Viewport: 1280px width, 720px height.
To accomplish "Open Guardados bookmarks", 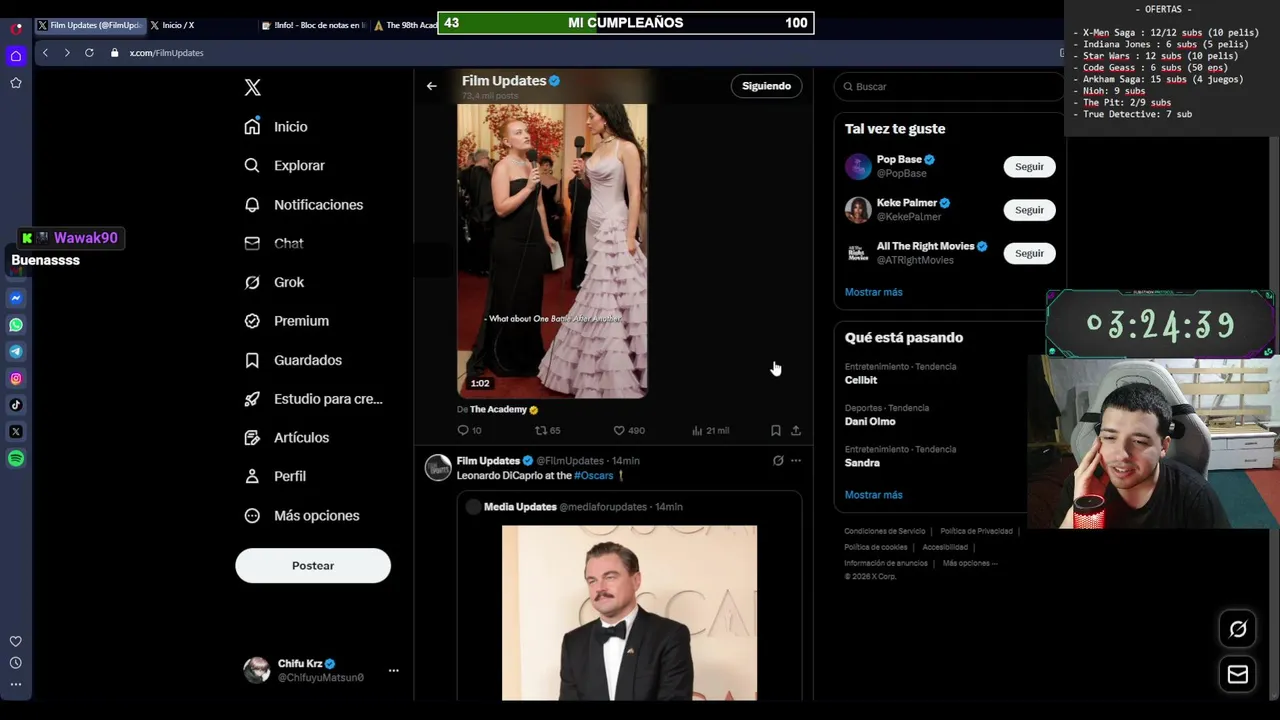I will click(x=293, y=360).
